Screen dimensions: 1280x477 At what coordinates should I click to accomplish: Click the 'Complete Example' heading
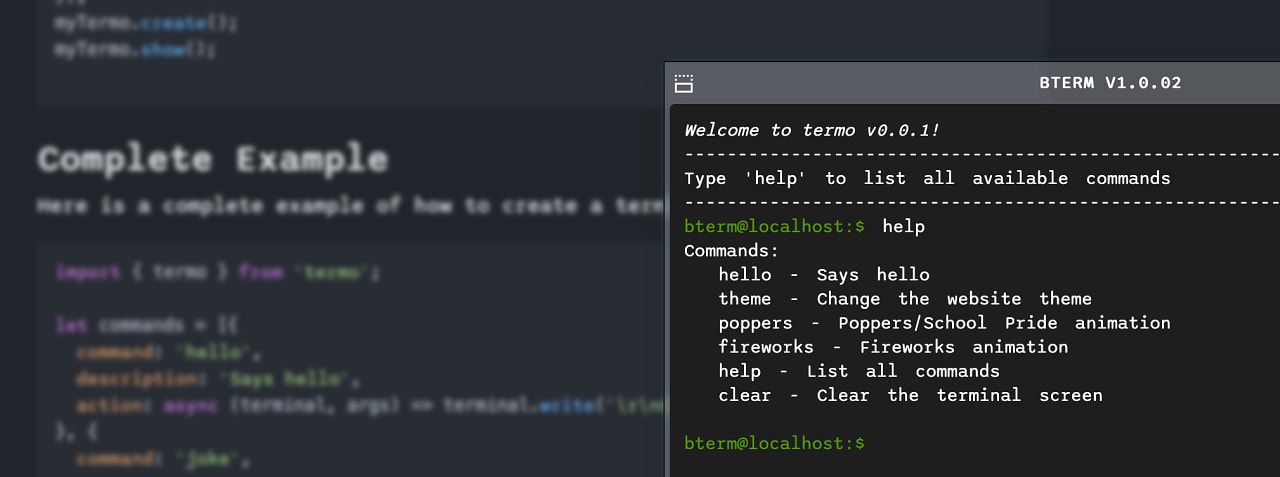pyautogui.click(x=212, y=159)
